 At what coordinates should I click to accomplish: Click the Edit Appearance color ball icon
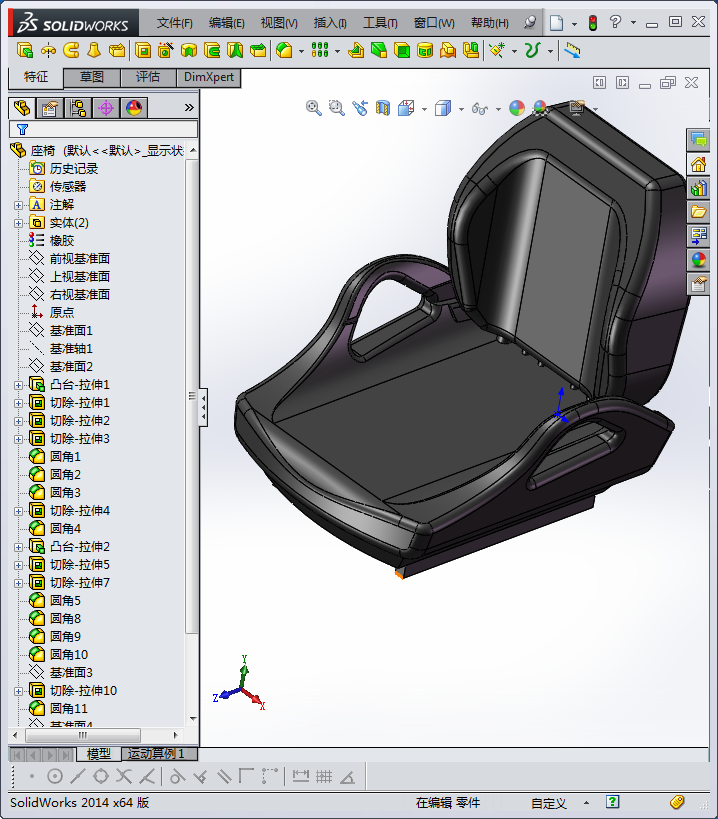(517, 108)
